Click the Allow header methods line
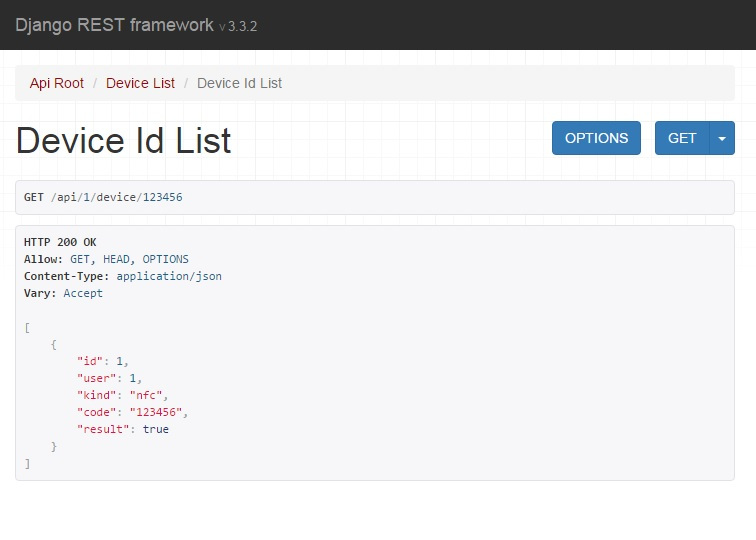Viewport: 756px width, 540px height. click(x=106, y=259)
